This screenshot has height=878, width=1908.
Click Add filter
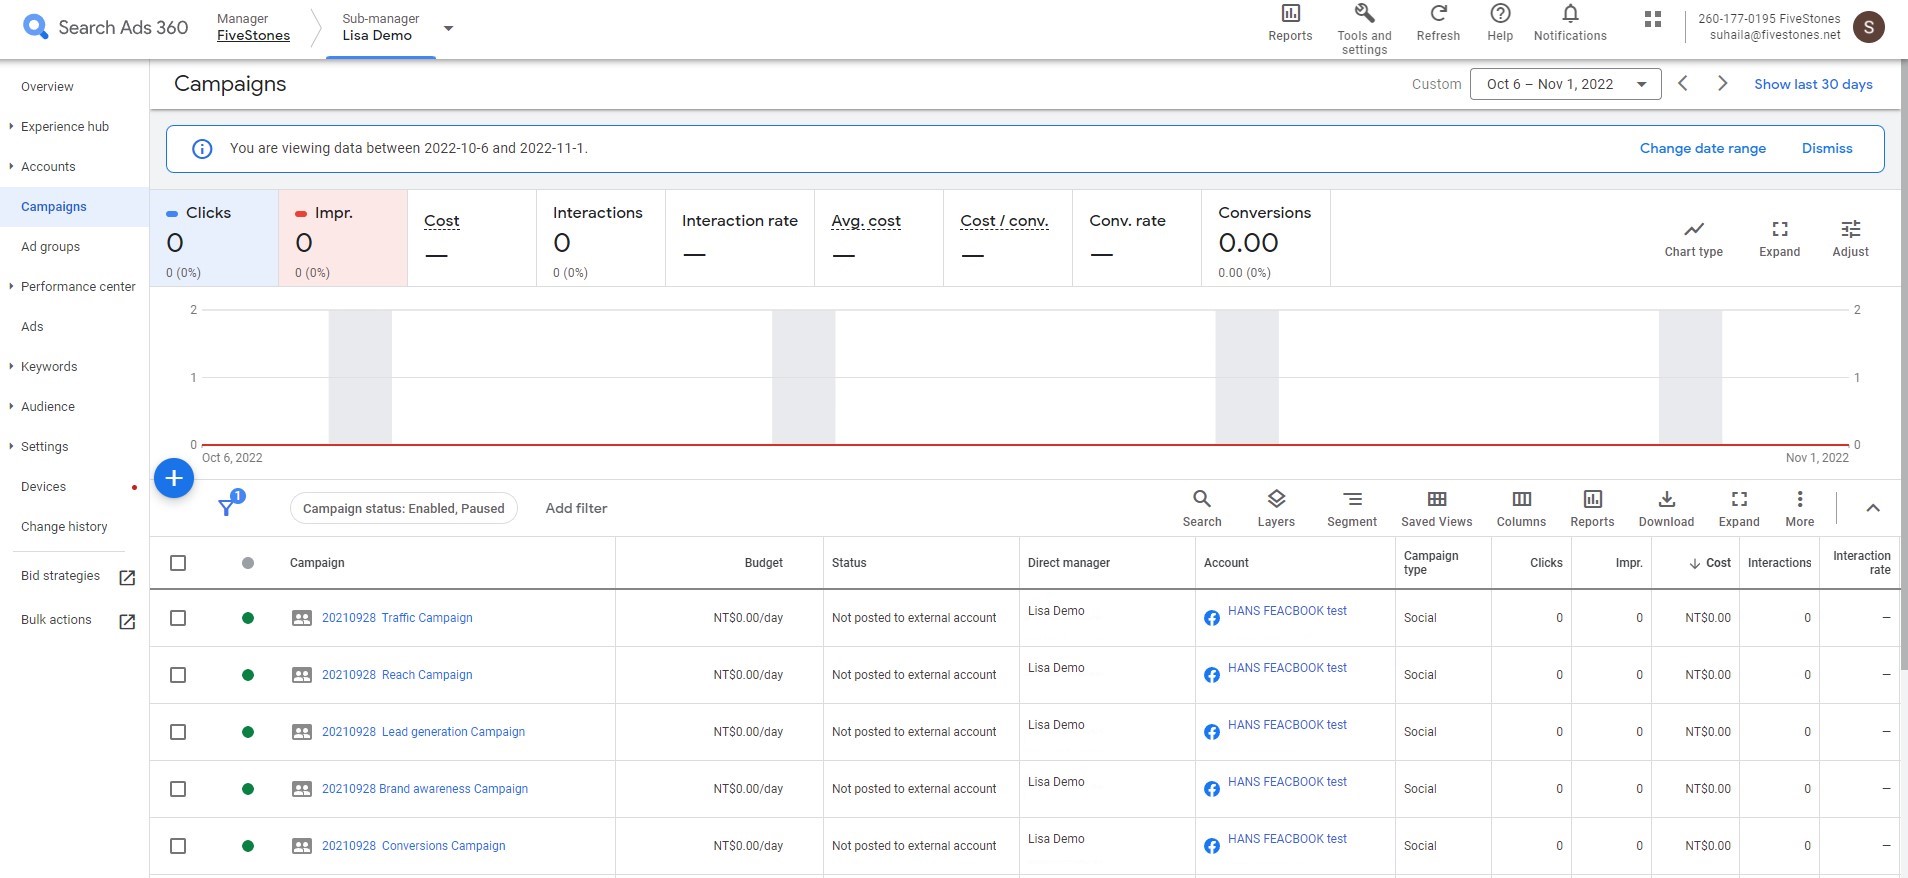pos(576,508)
